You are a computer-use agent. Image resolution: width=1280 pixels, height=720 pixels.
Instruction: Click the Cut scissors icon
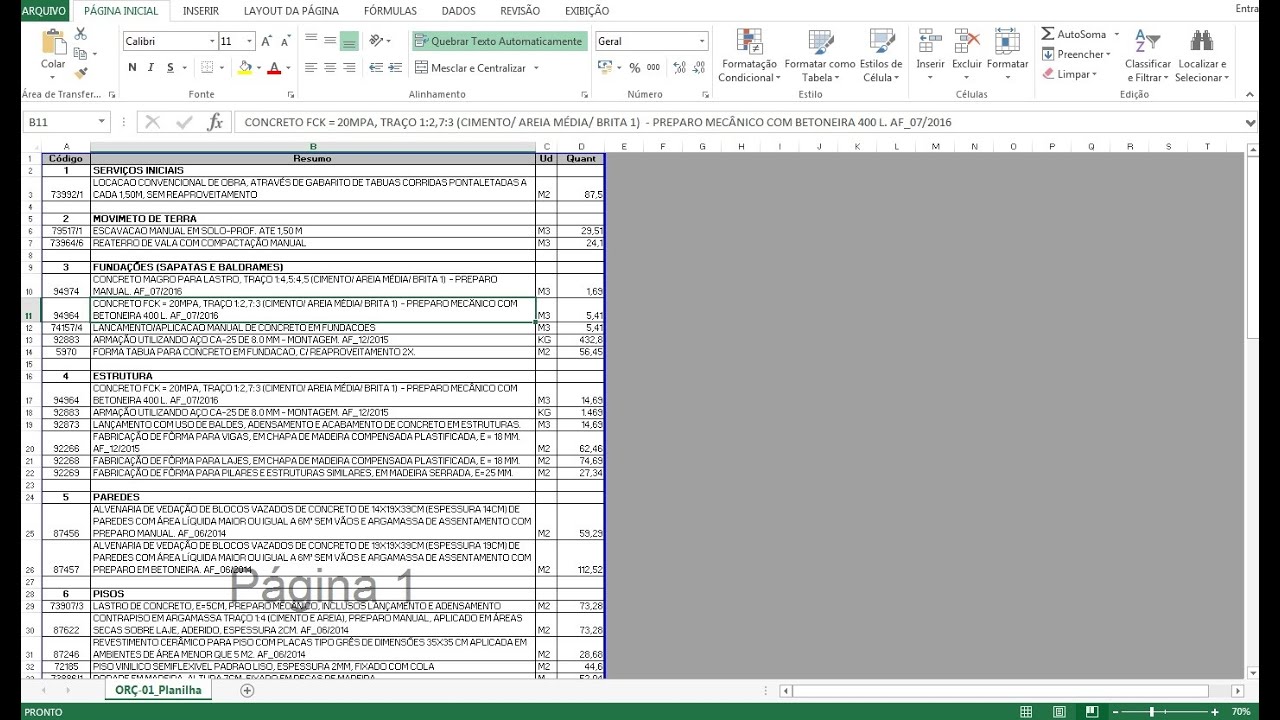click(81, 34)
